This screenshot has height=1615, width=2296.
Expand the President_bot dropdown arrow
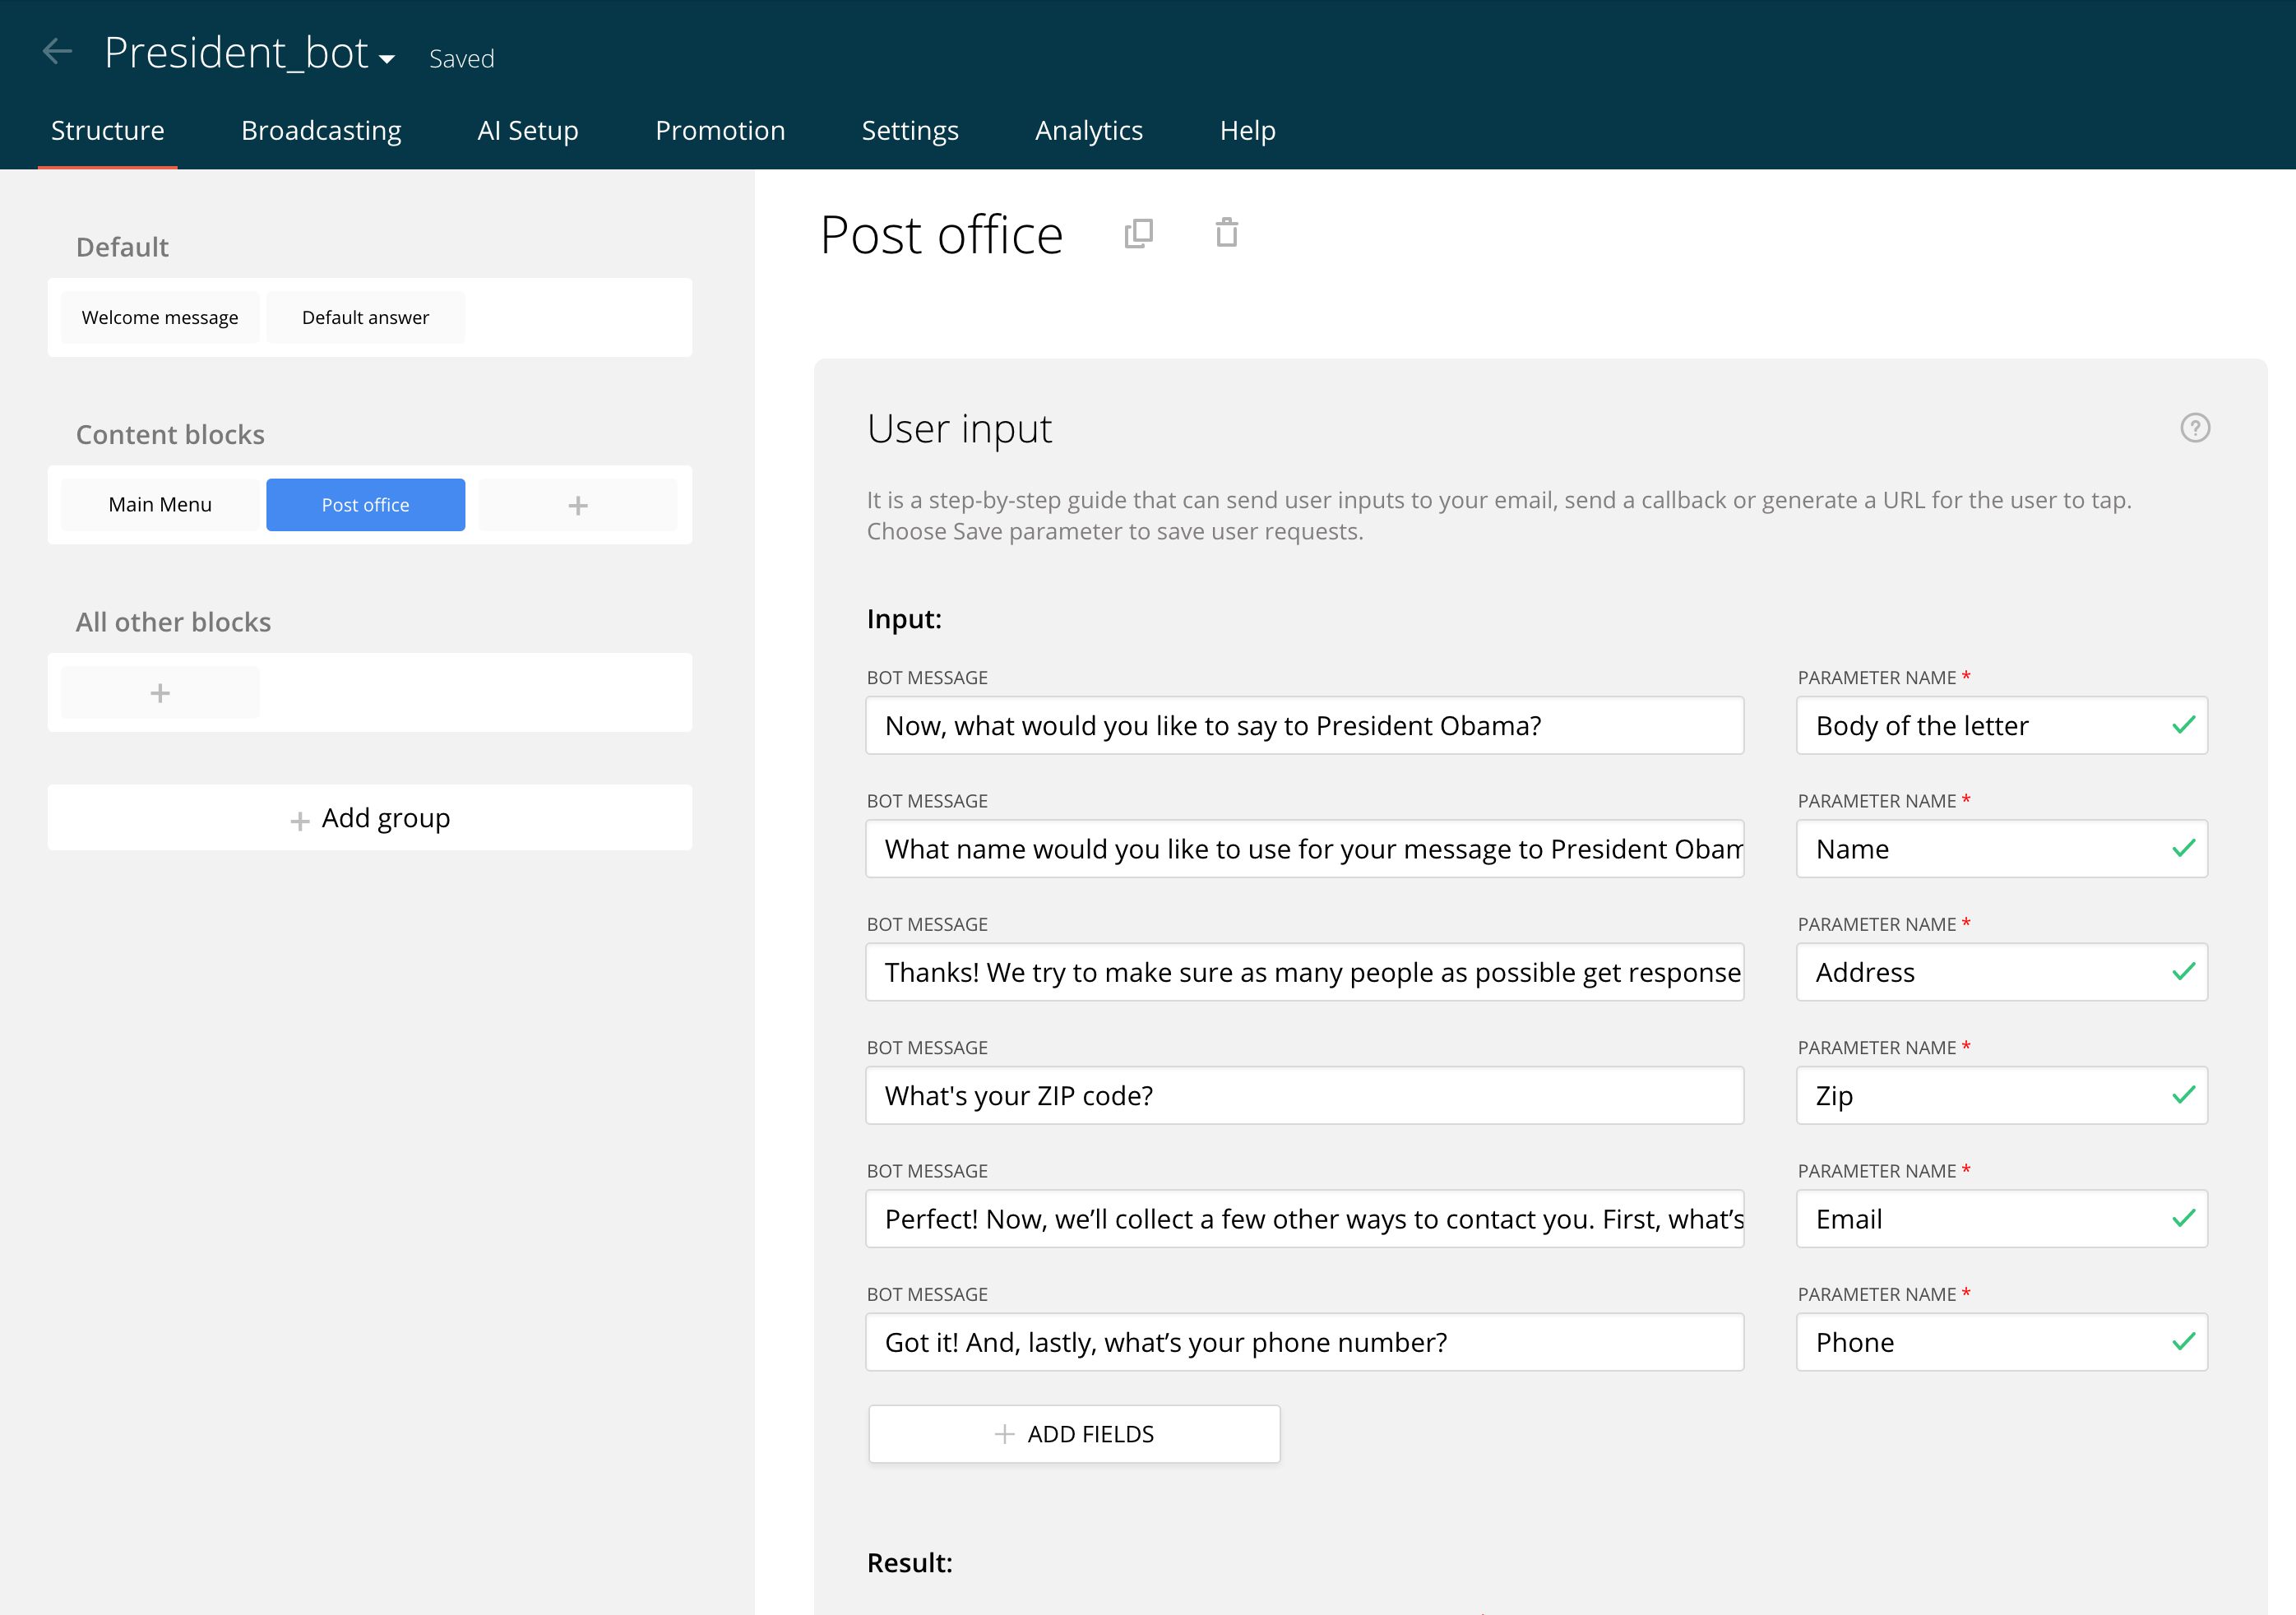point(387,59)
